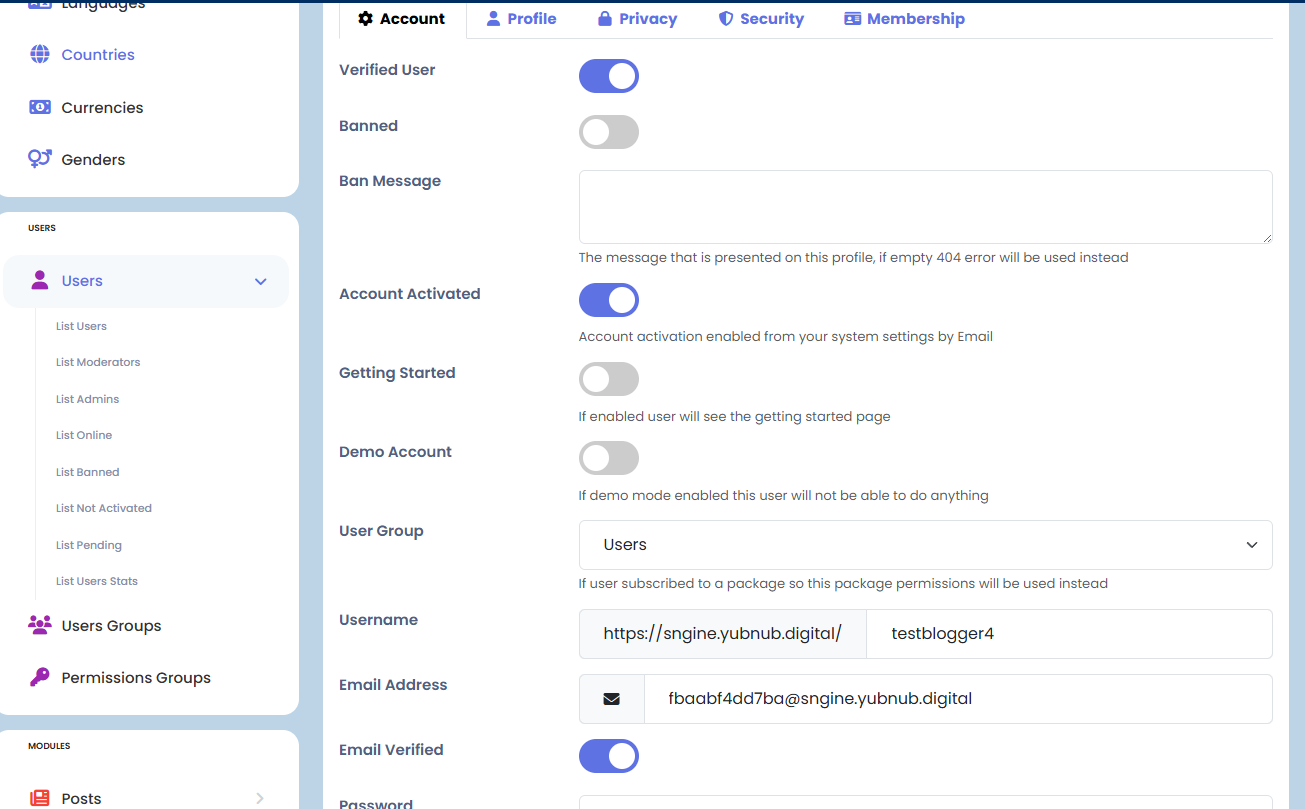This screenshot has width=1305, height=809.
Task: Click the Username field containing testblogger4
Action: (1069, 634)
